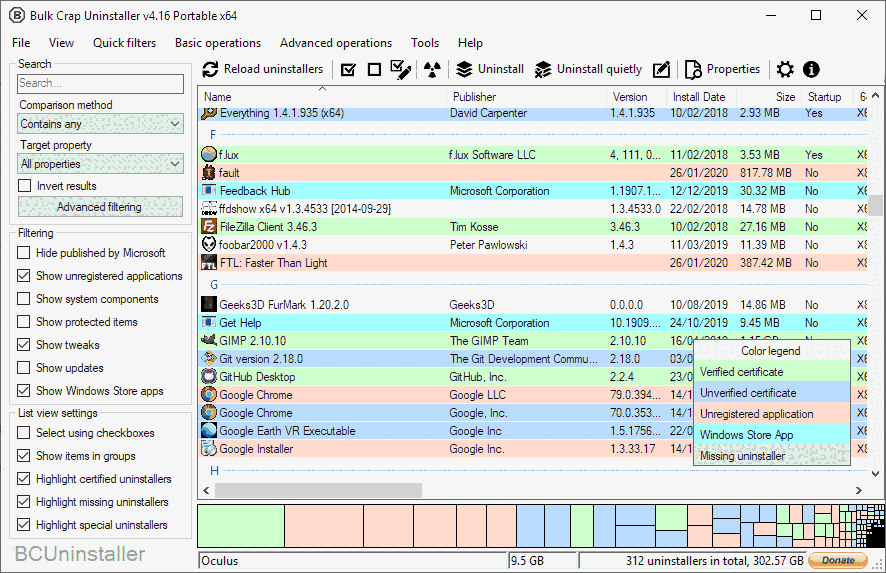Click the Reload uninstallers text label
The height and width of the screenshot is (573, 886).
tap(273, 69)
